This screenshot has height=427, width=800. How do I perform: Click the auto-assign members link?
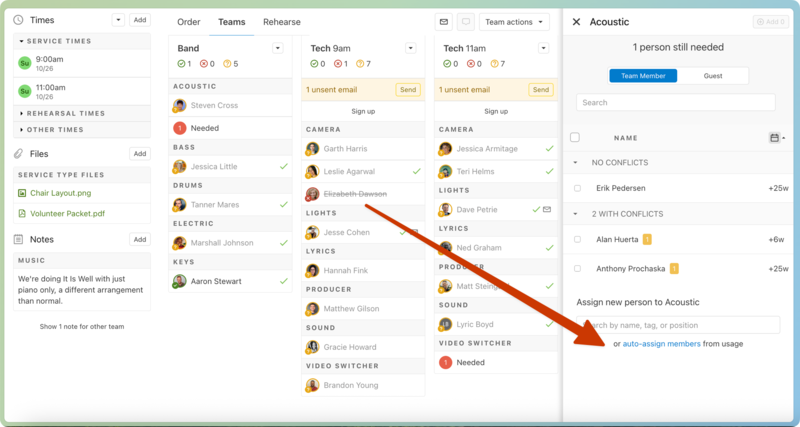click(x=661, y=344)
